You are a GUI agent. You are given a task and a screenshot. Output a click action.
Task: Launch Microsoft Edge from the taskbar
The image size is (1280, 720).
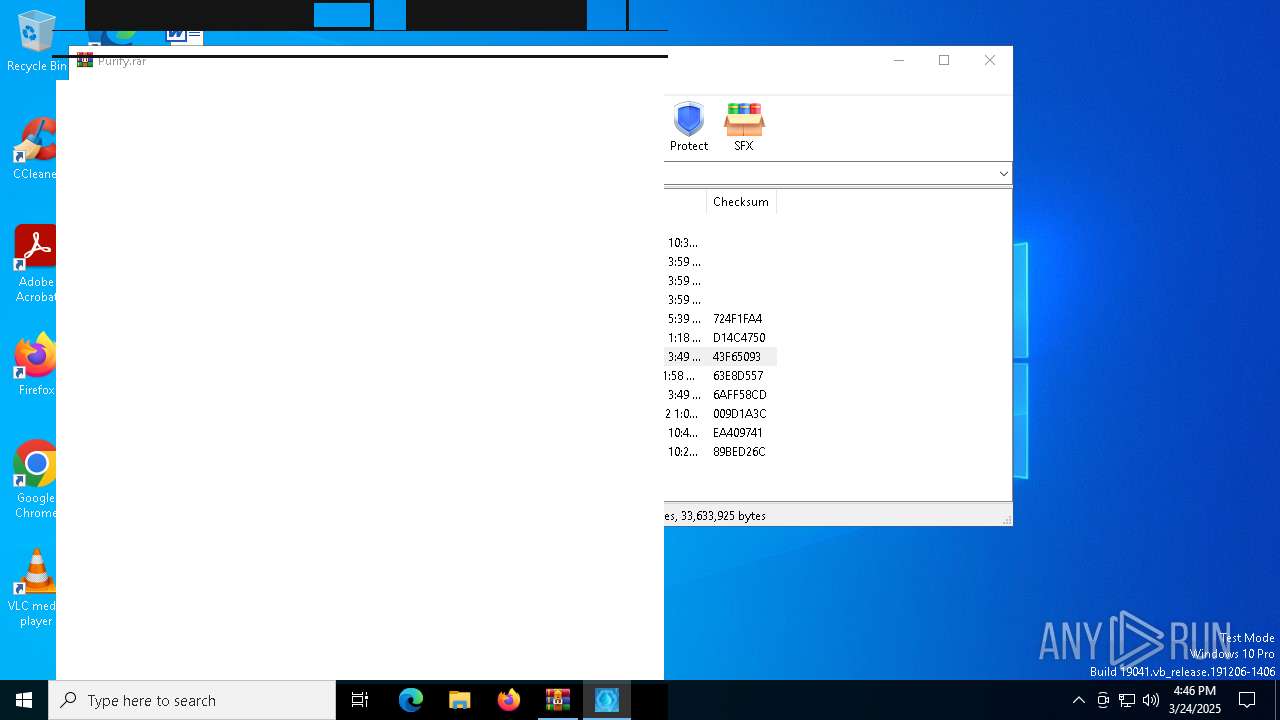click(x=411, y=700)
